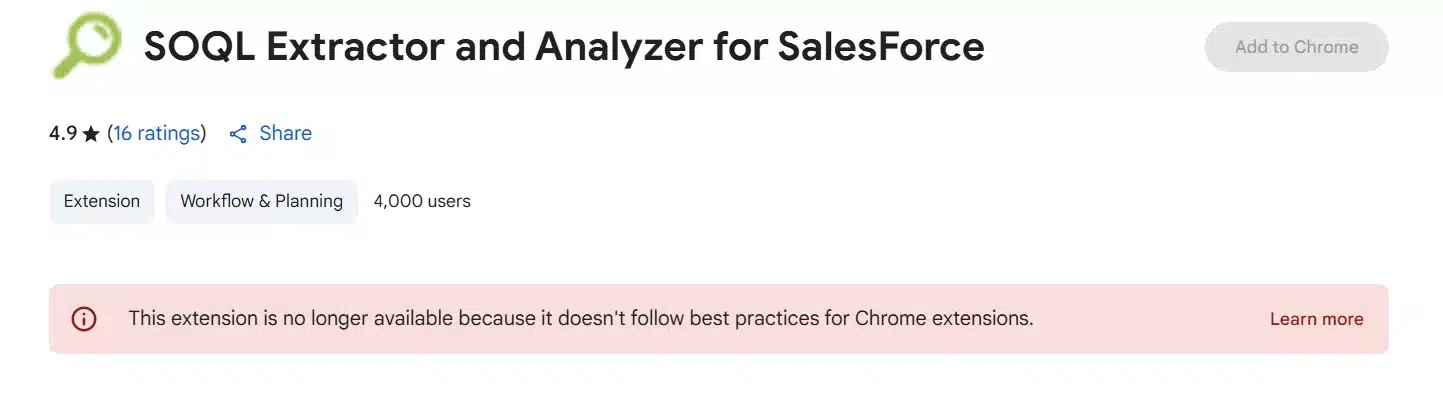This screenshot has height=395, width=1443.
Task: Click the green magnifying glass extension logo
Action: point(86,46)
